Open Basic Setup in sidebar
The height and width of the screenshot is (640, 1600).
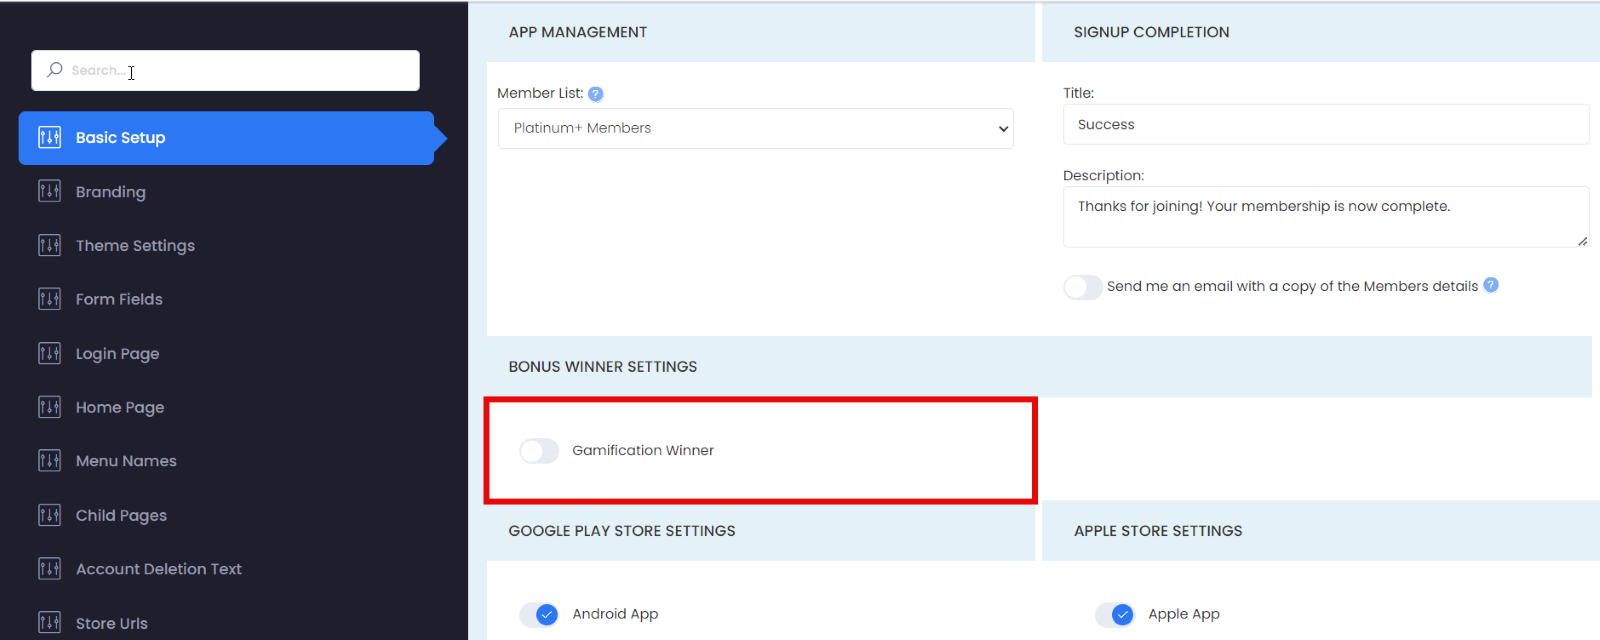[226, 138]
